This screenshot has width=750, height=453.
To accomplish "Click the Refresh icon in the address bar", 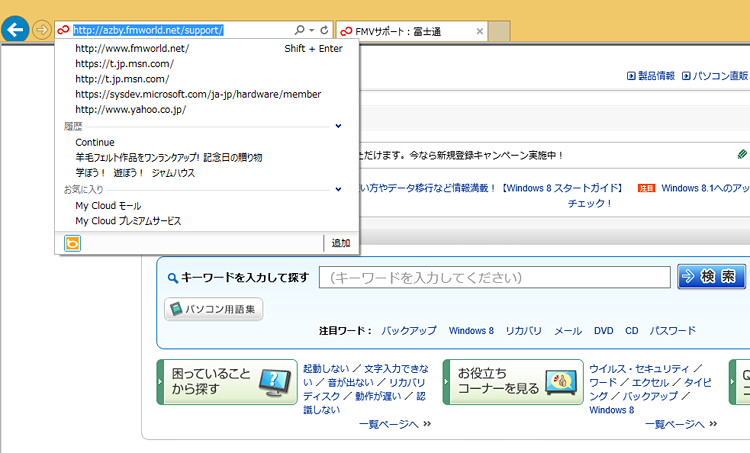I will 324,30.
